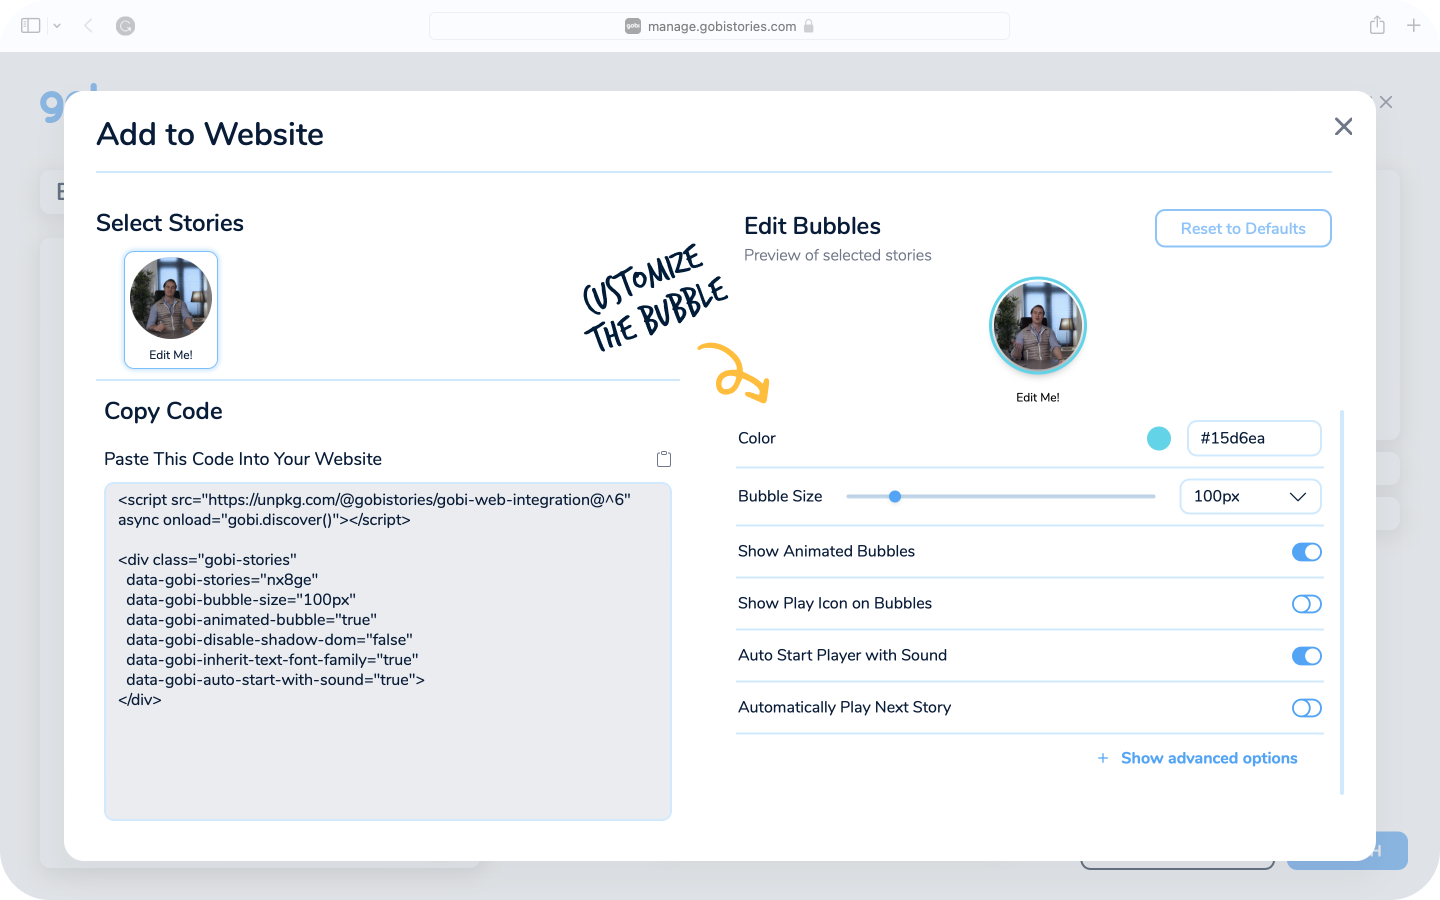Screen dimensions: 1440x900
Task: Enable Show Play Icon on Bubbles
Action: pos(1307,604)
